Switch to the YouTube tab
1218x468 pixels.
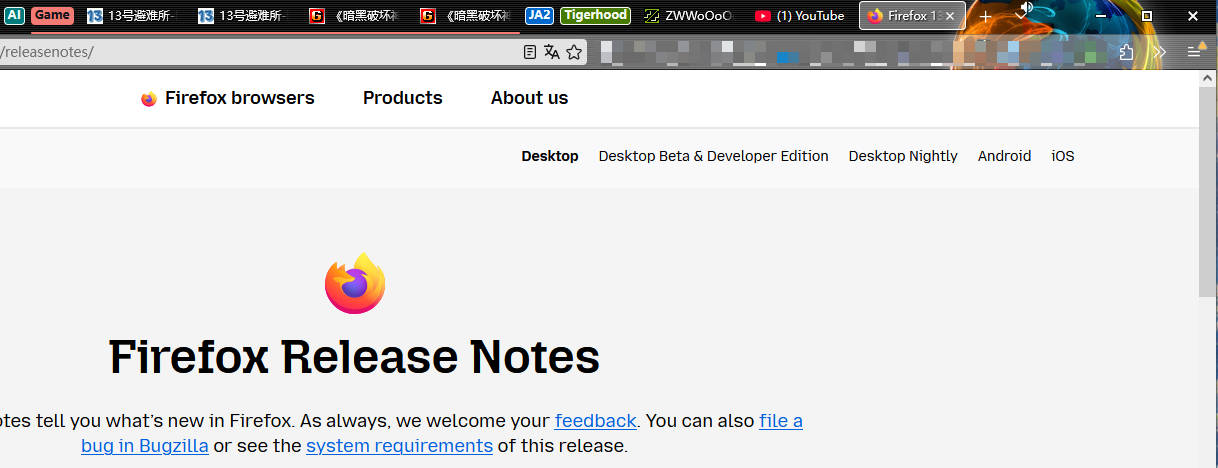pos(800,15)
